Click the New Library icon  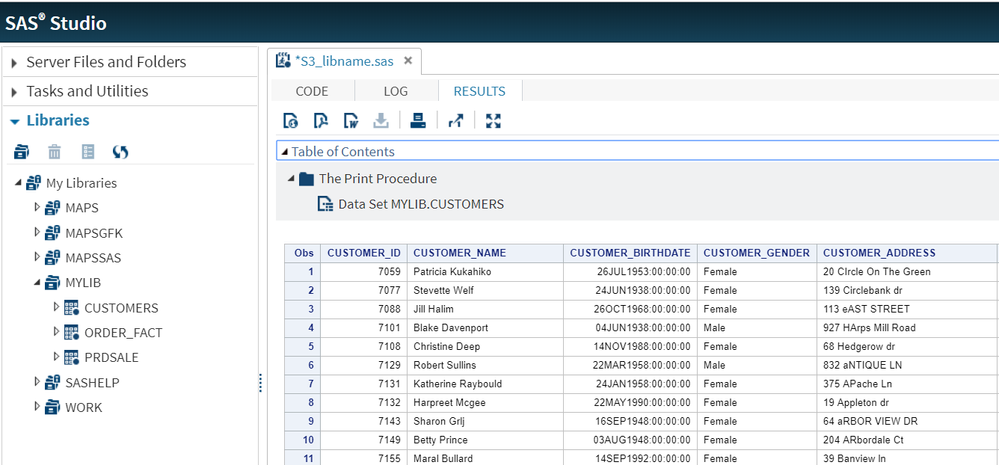[21, 152]
